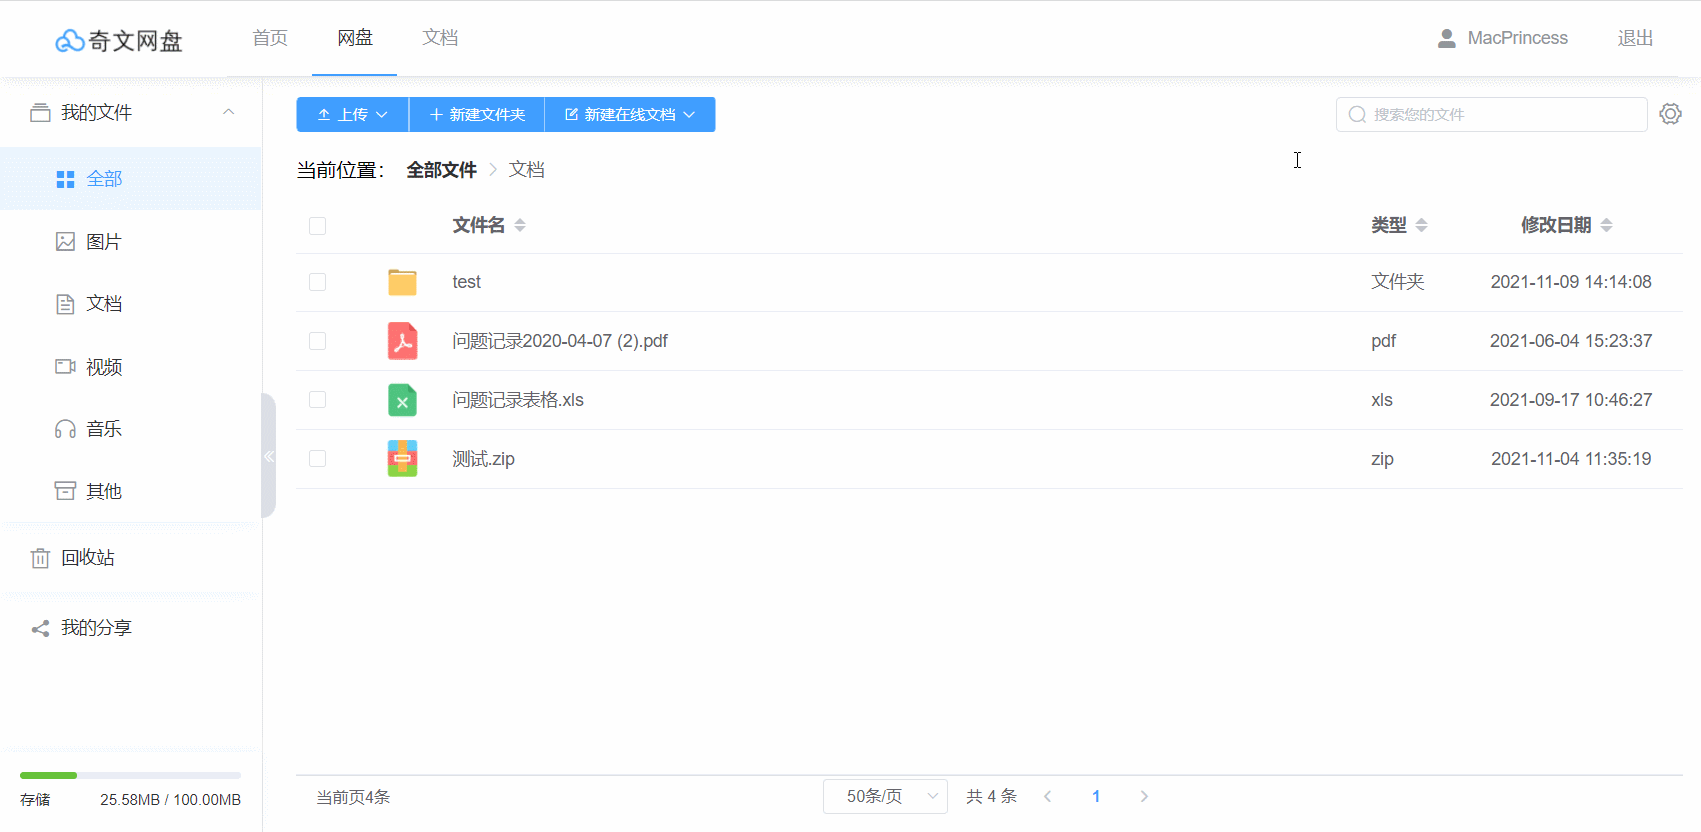
Task: Collapse the 我的文件 section chevron
Action: (x=229, y=112)
